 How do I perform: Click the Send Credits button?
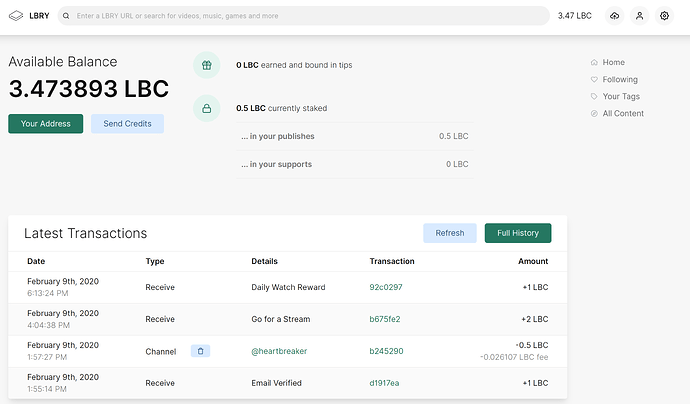point(127,123)
